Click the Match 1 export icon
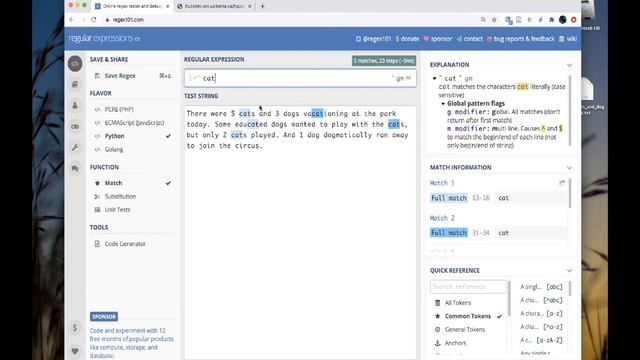 [562, 183]
